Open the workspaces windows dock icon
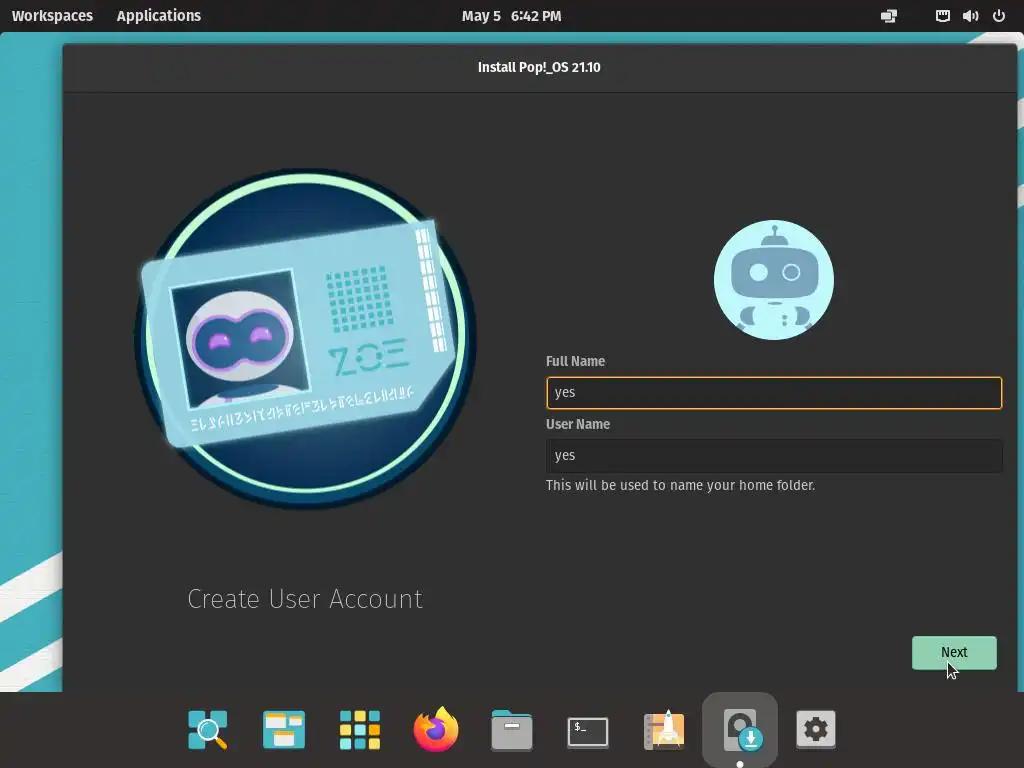 283,729
